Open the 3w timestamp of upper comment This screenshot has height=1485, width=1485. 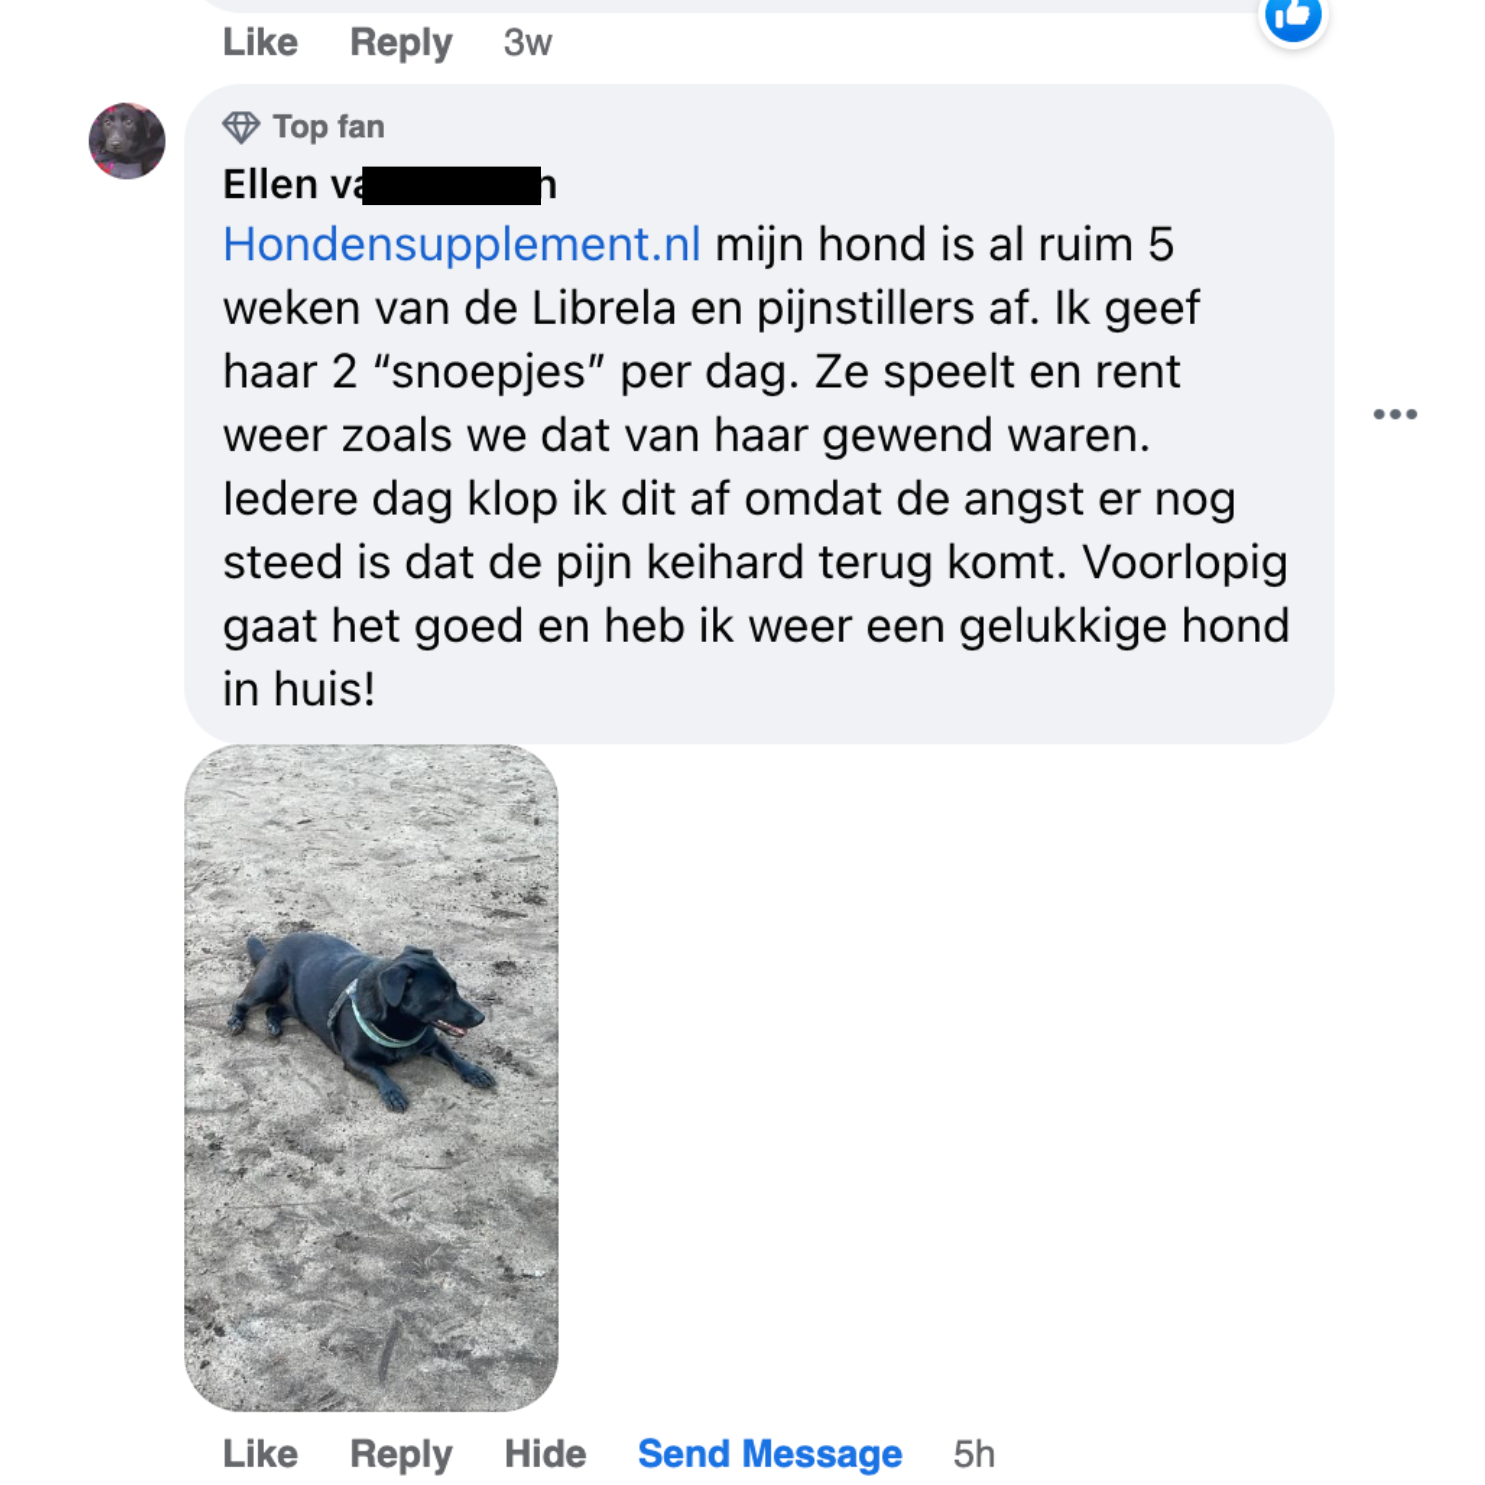click(x=527, y=42)
